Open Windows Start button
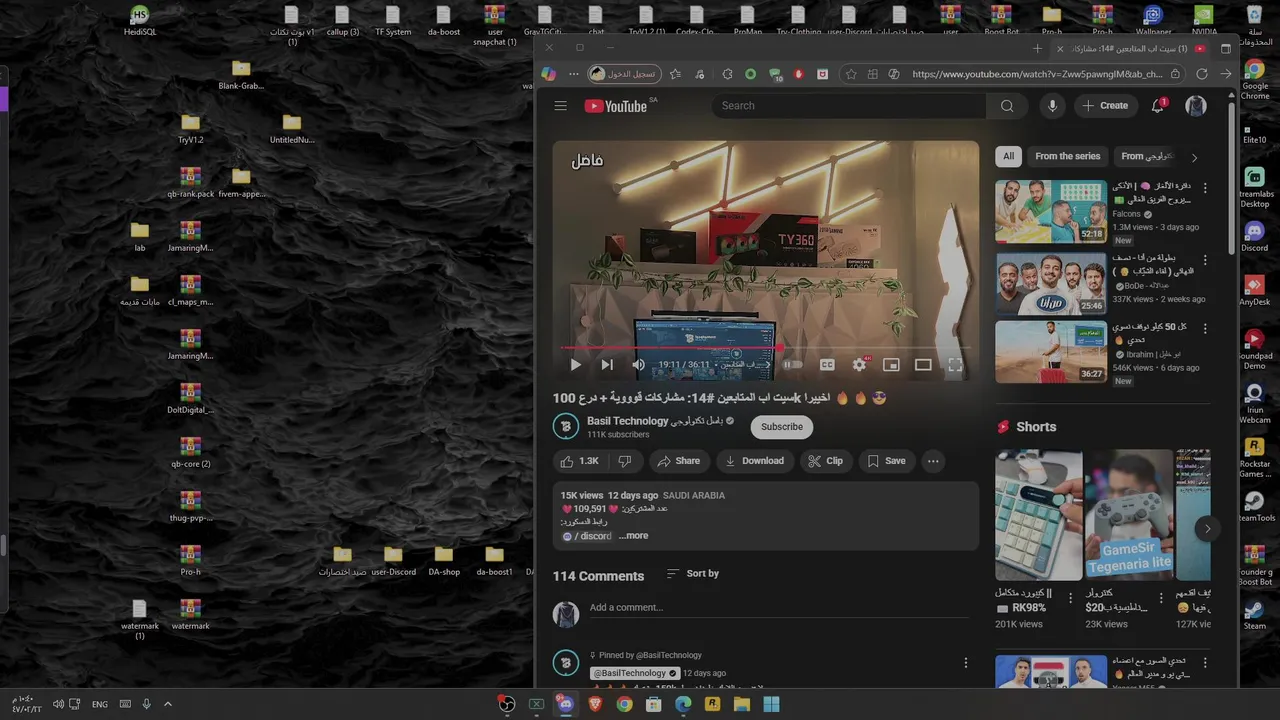 (x=771, y=704)
